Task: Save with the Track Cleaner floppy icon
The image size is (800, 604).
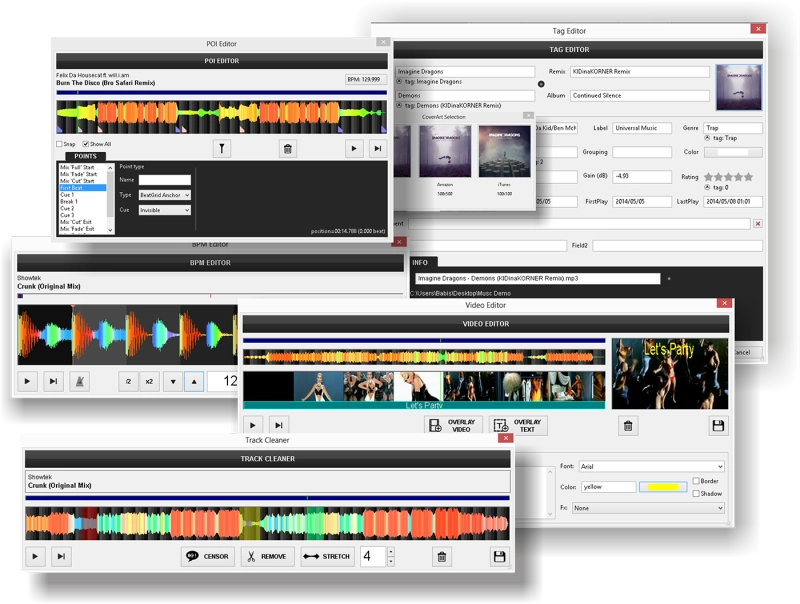Action: 499,557
